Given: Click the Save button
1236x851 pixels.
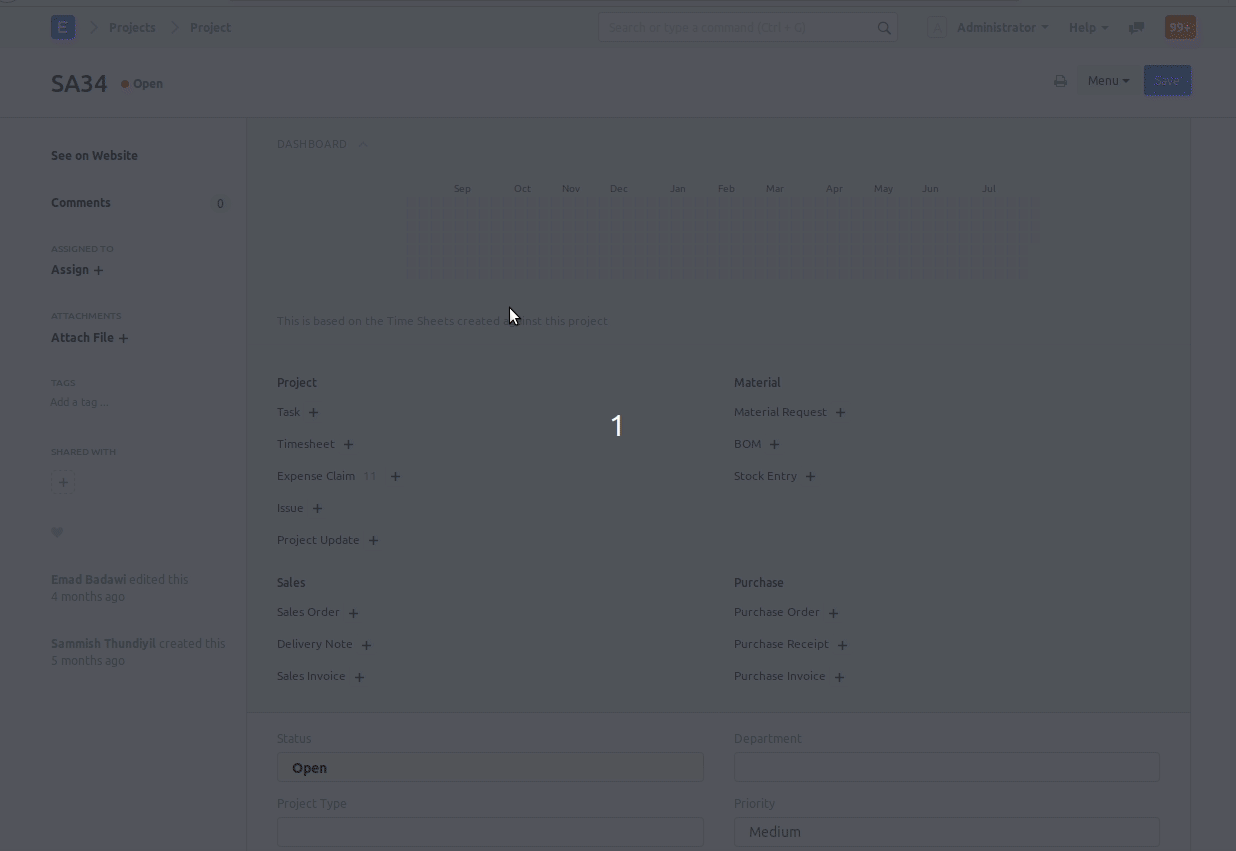Looking at the screenshot, I should click(x=1166, y=80).
